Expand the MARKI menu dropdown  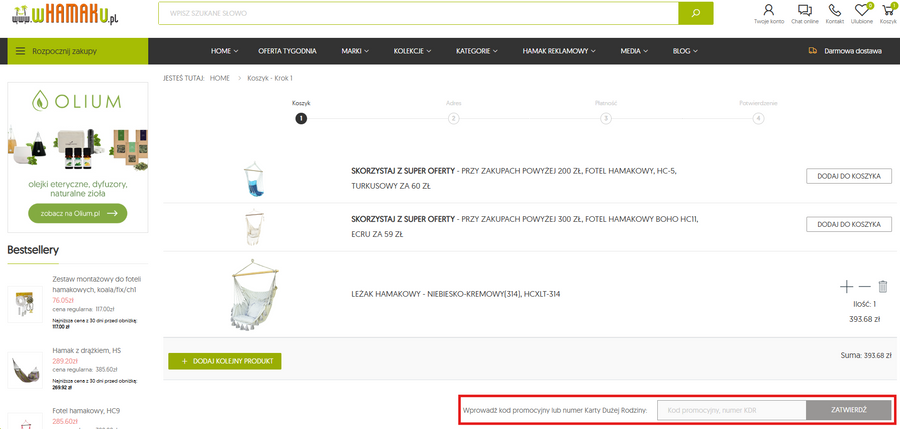pos(355,50)
